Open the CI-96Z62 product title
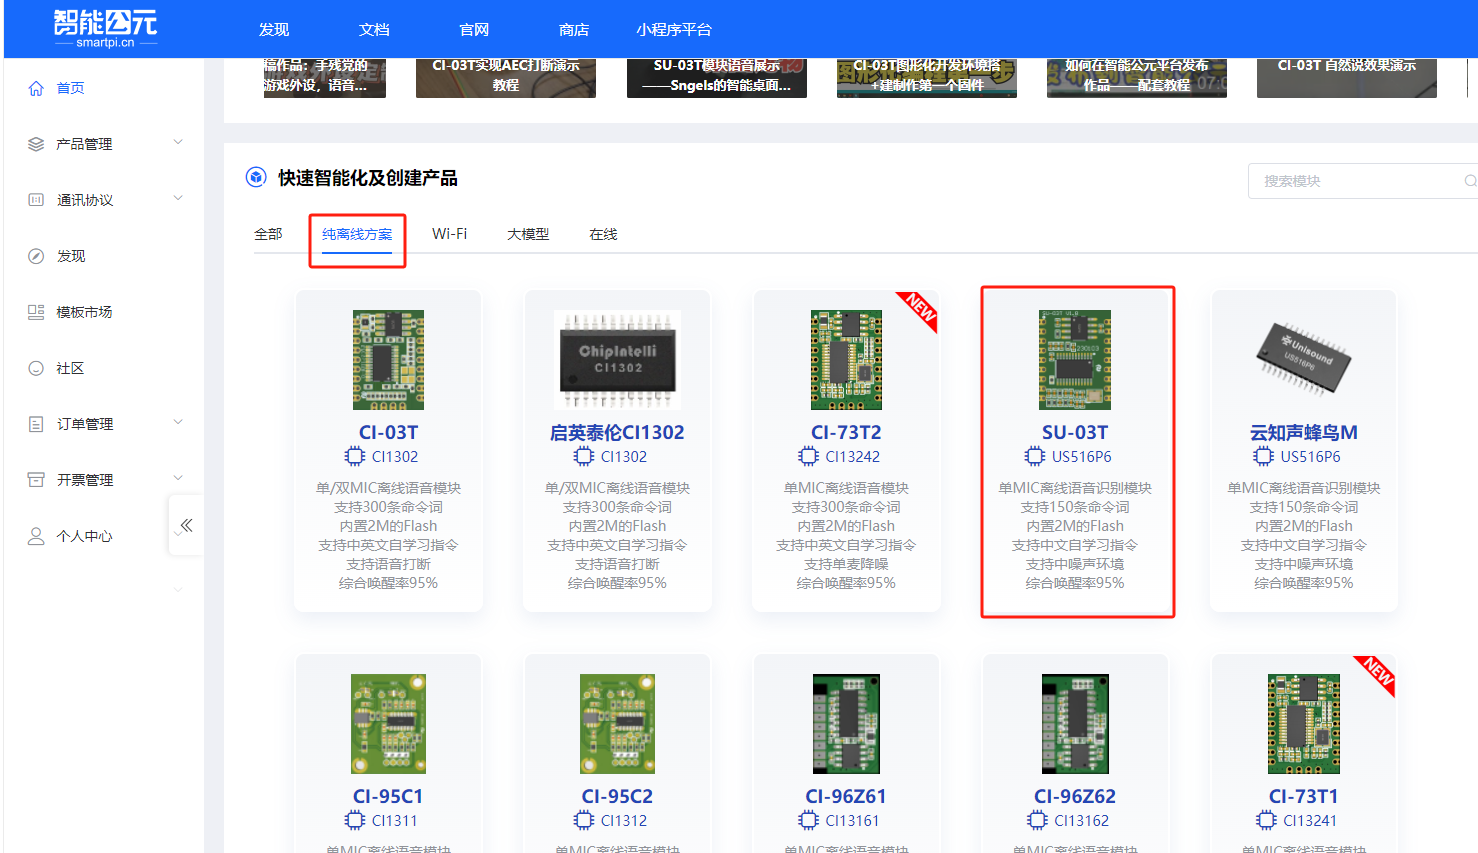 pos(1075,796)
